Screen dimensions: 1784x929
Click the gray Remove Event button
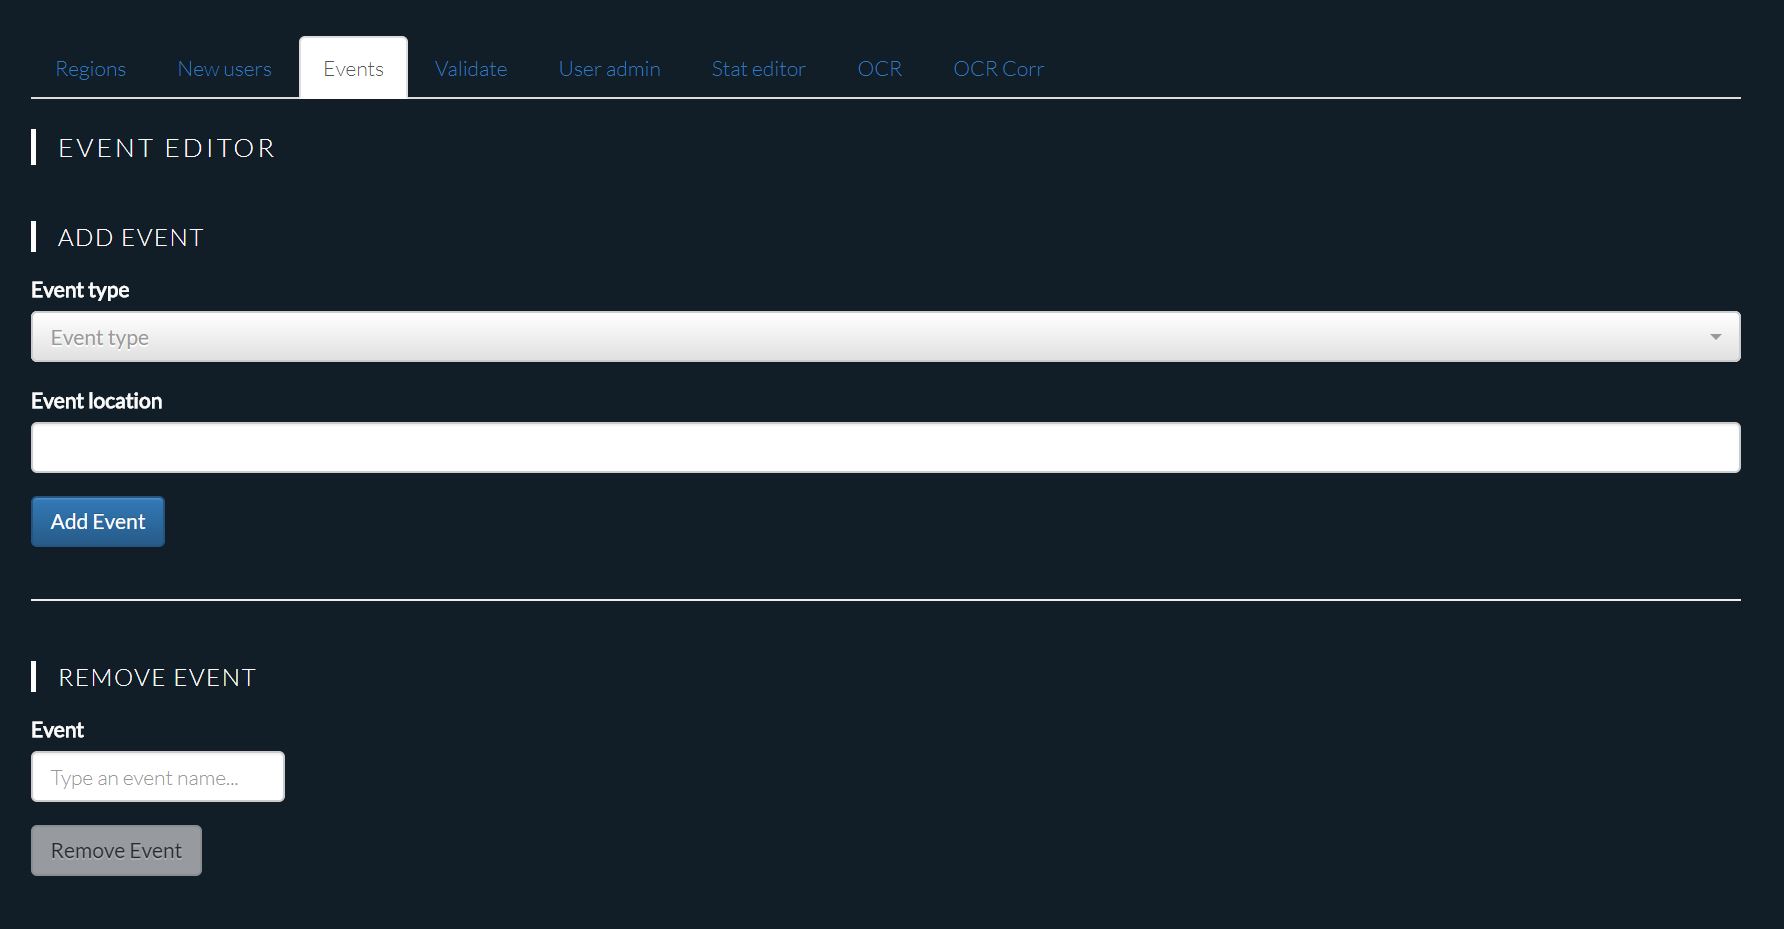click(116, 850)
